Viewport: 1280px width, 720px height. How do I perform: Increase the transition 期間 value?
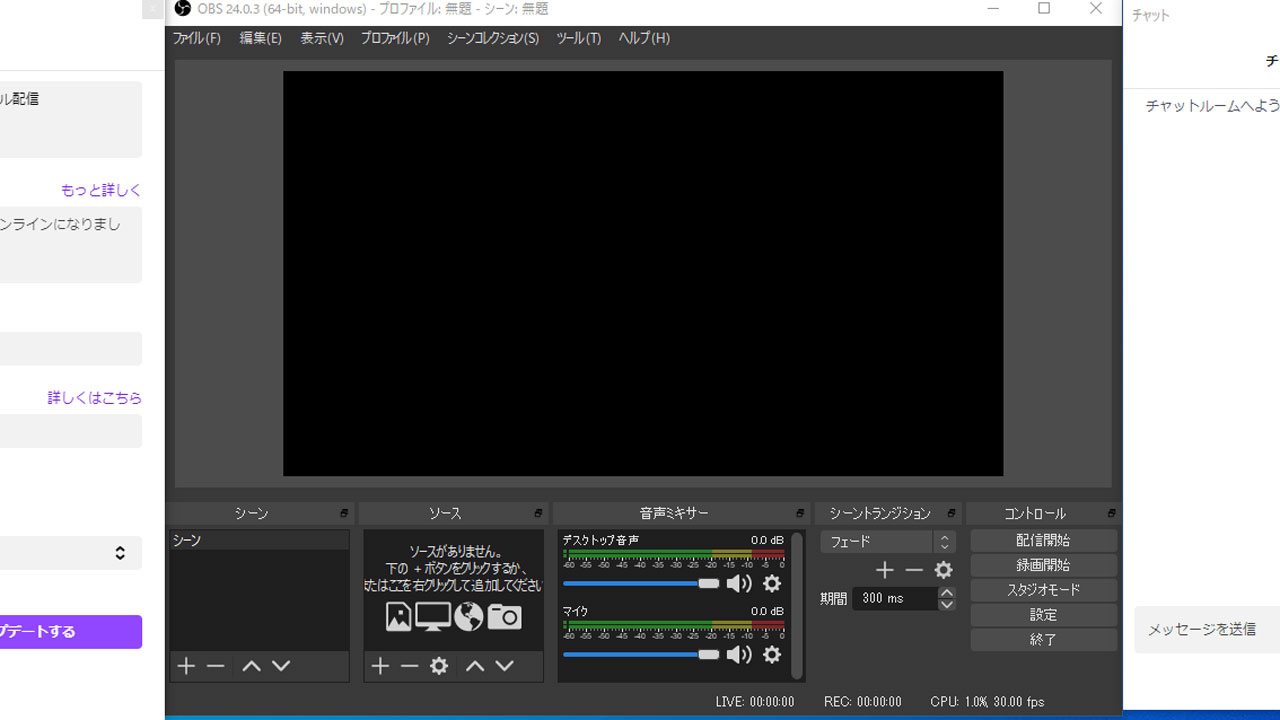pos(946,593)
